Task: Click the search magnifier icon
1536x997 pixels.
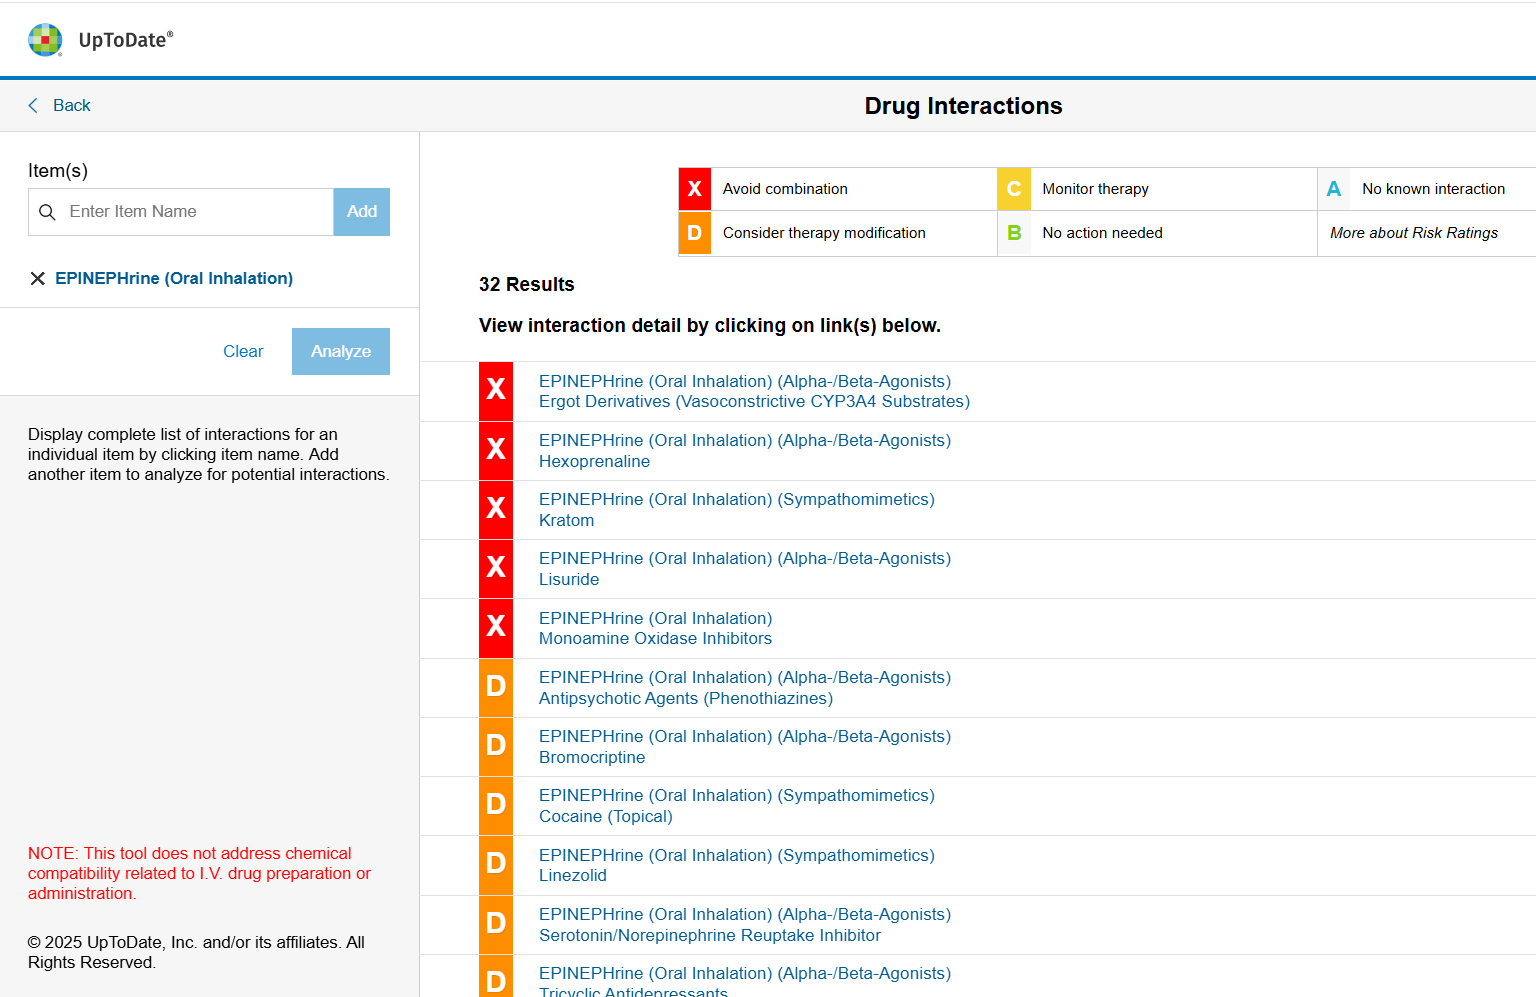Action: tap(47, 212)
